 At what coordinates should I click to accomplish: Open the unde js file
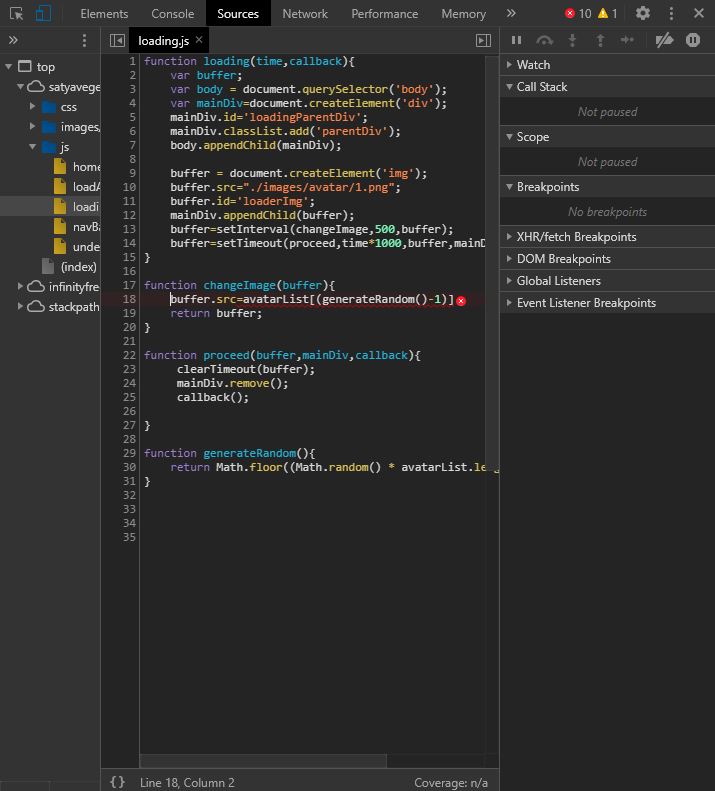pyautogui.click(x=77, y=247)
